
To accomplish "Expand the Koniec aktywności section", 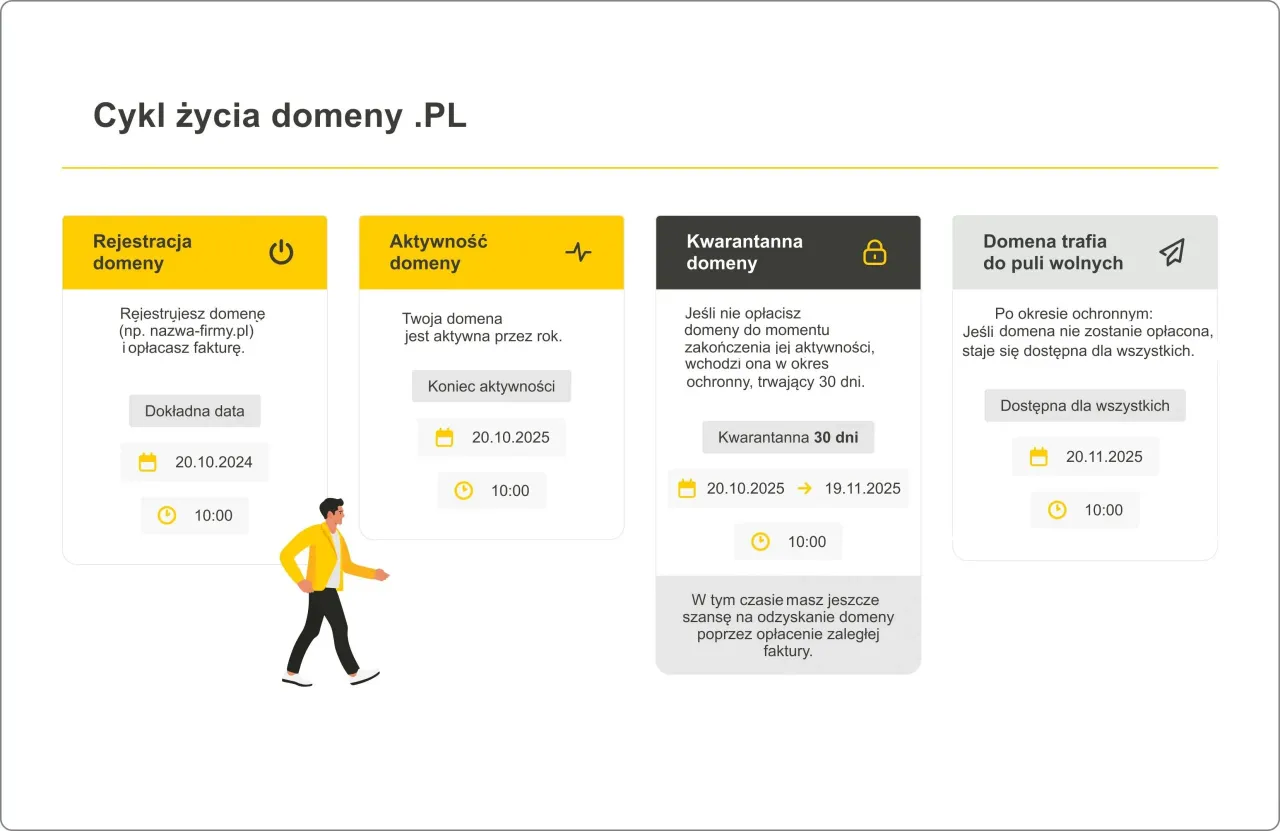I will point(491,386).
